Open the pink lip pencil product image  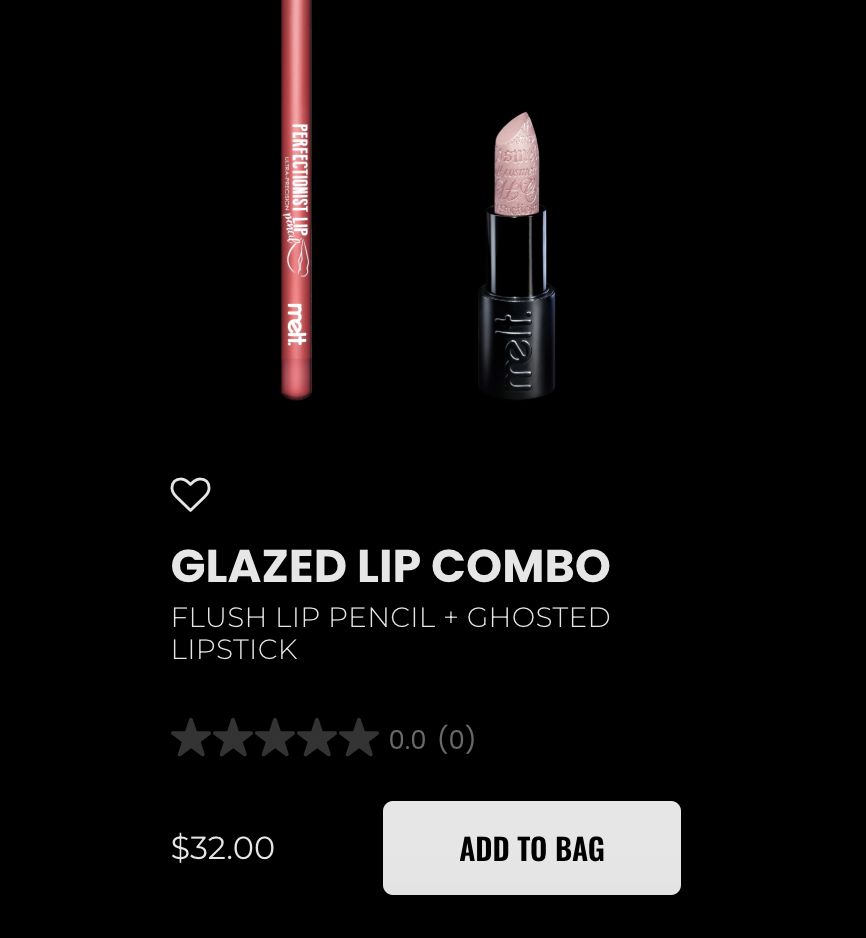pyautogui.click(x=296, y=199)
